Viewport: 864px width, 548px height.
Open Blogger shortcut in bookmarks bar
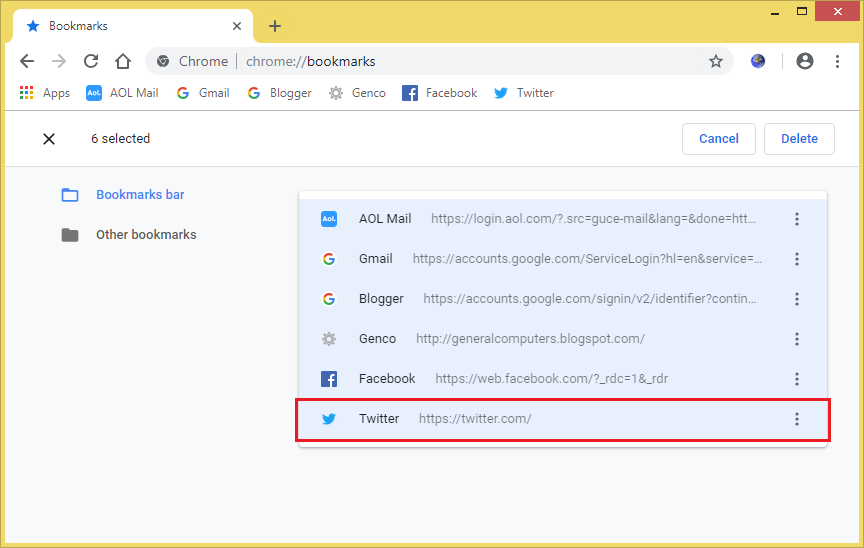coord(279,93)
